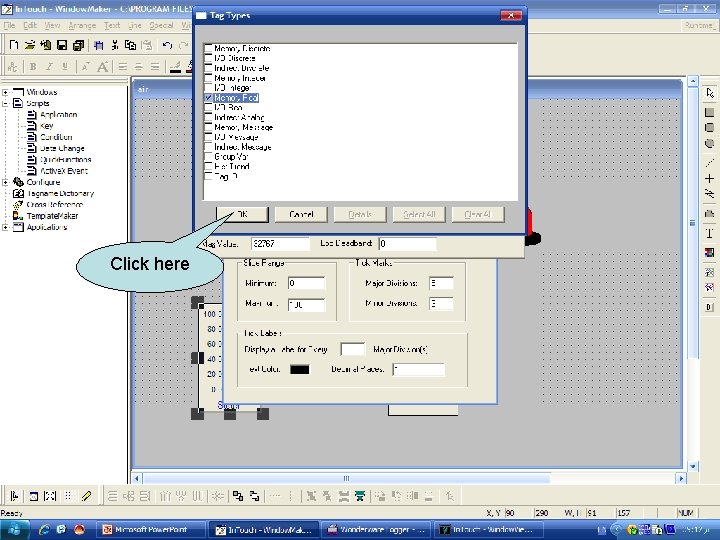Switch to Runtime at top right
Image resolution: width=720 pixels, height=540 pixels.
(698, 25)
